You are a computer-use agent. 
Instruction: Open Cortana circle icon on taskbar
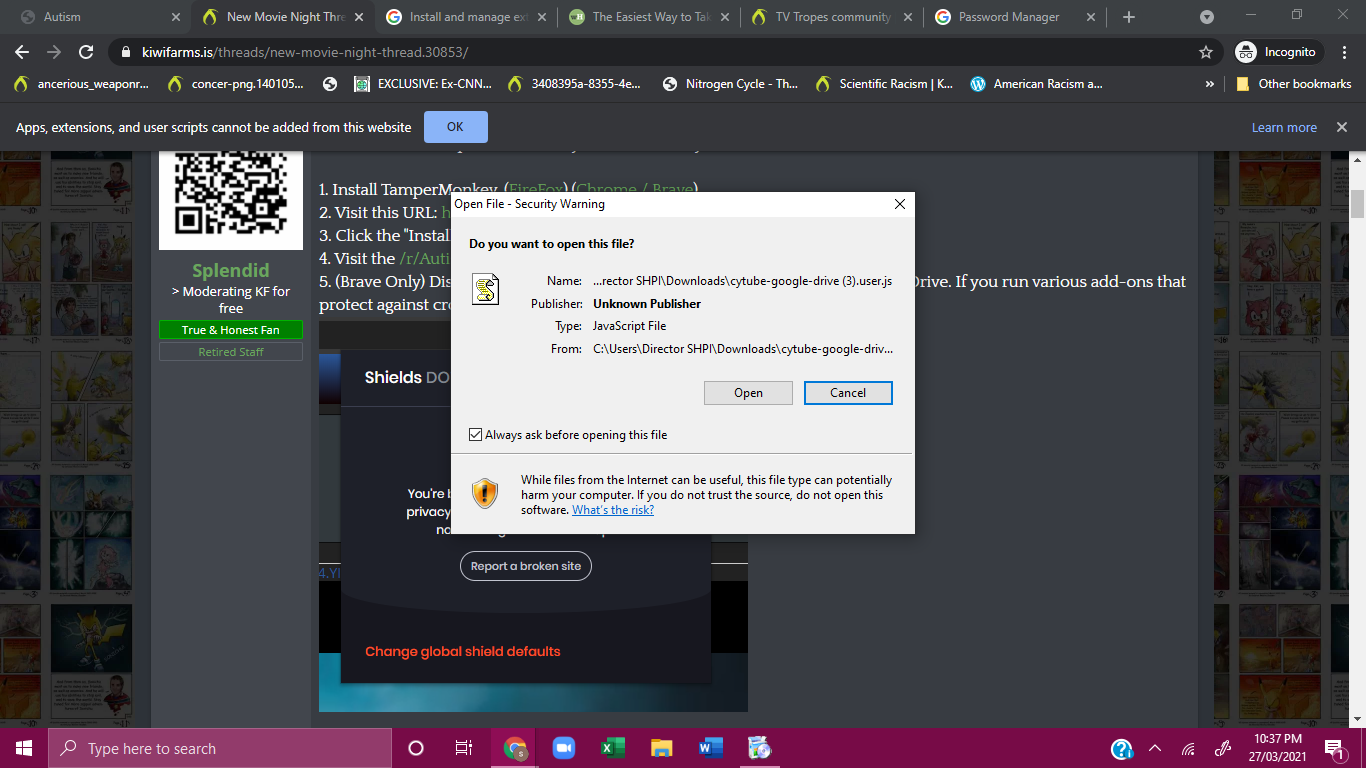(416, 748)
